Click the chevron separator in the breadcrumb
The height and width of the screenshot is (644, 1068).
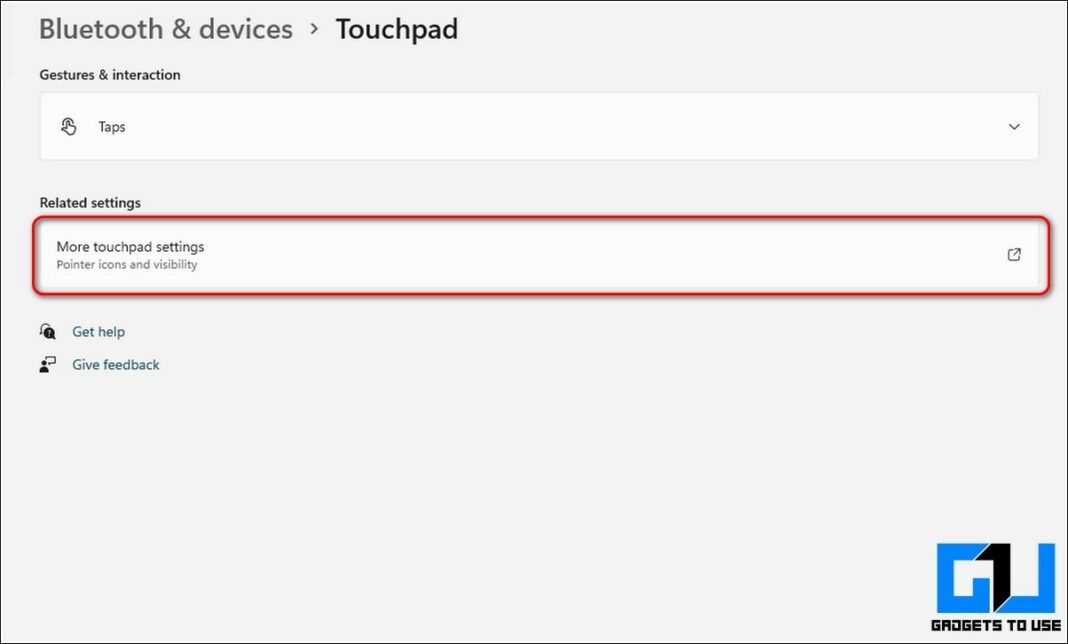(x=315, y=29)
